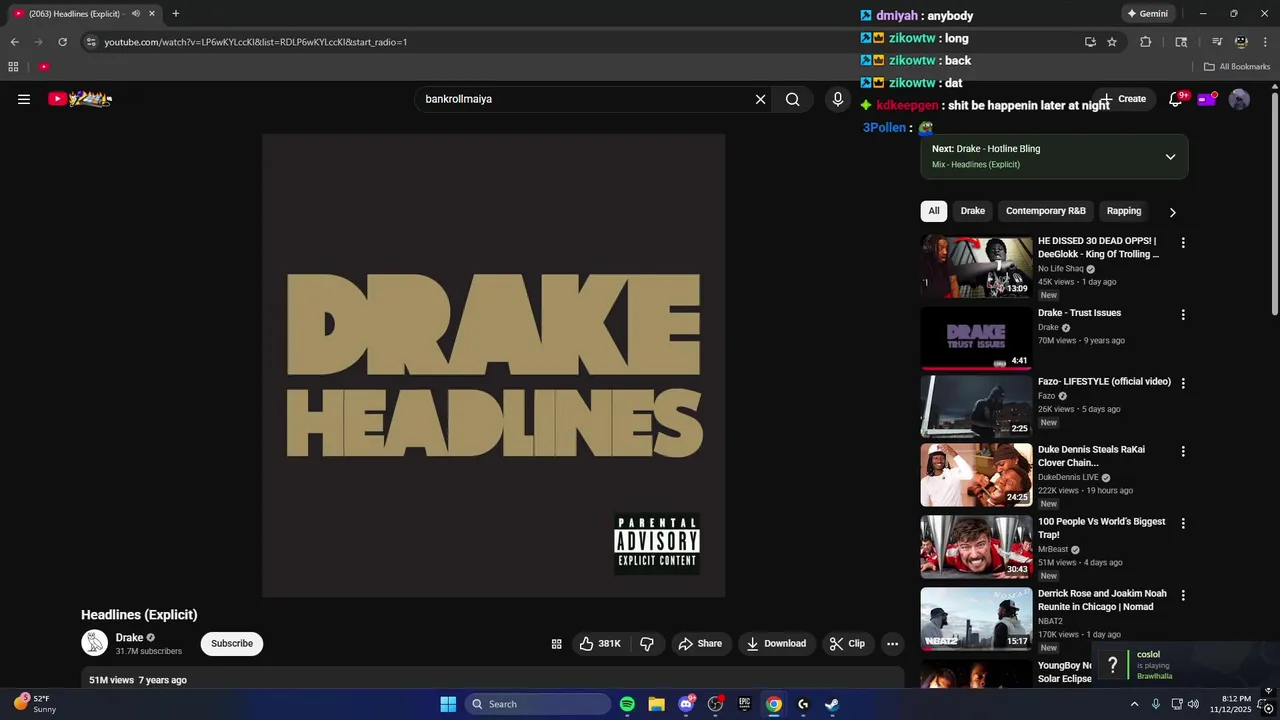Subscribe to Drake's channel
The height and width of the screenshot is (720, 1280).
point(232,644)
